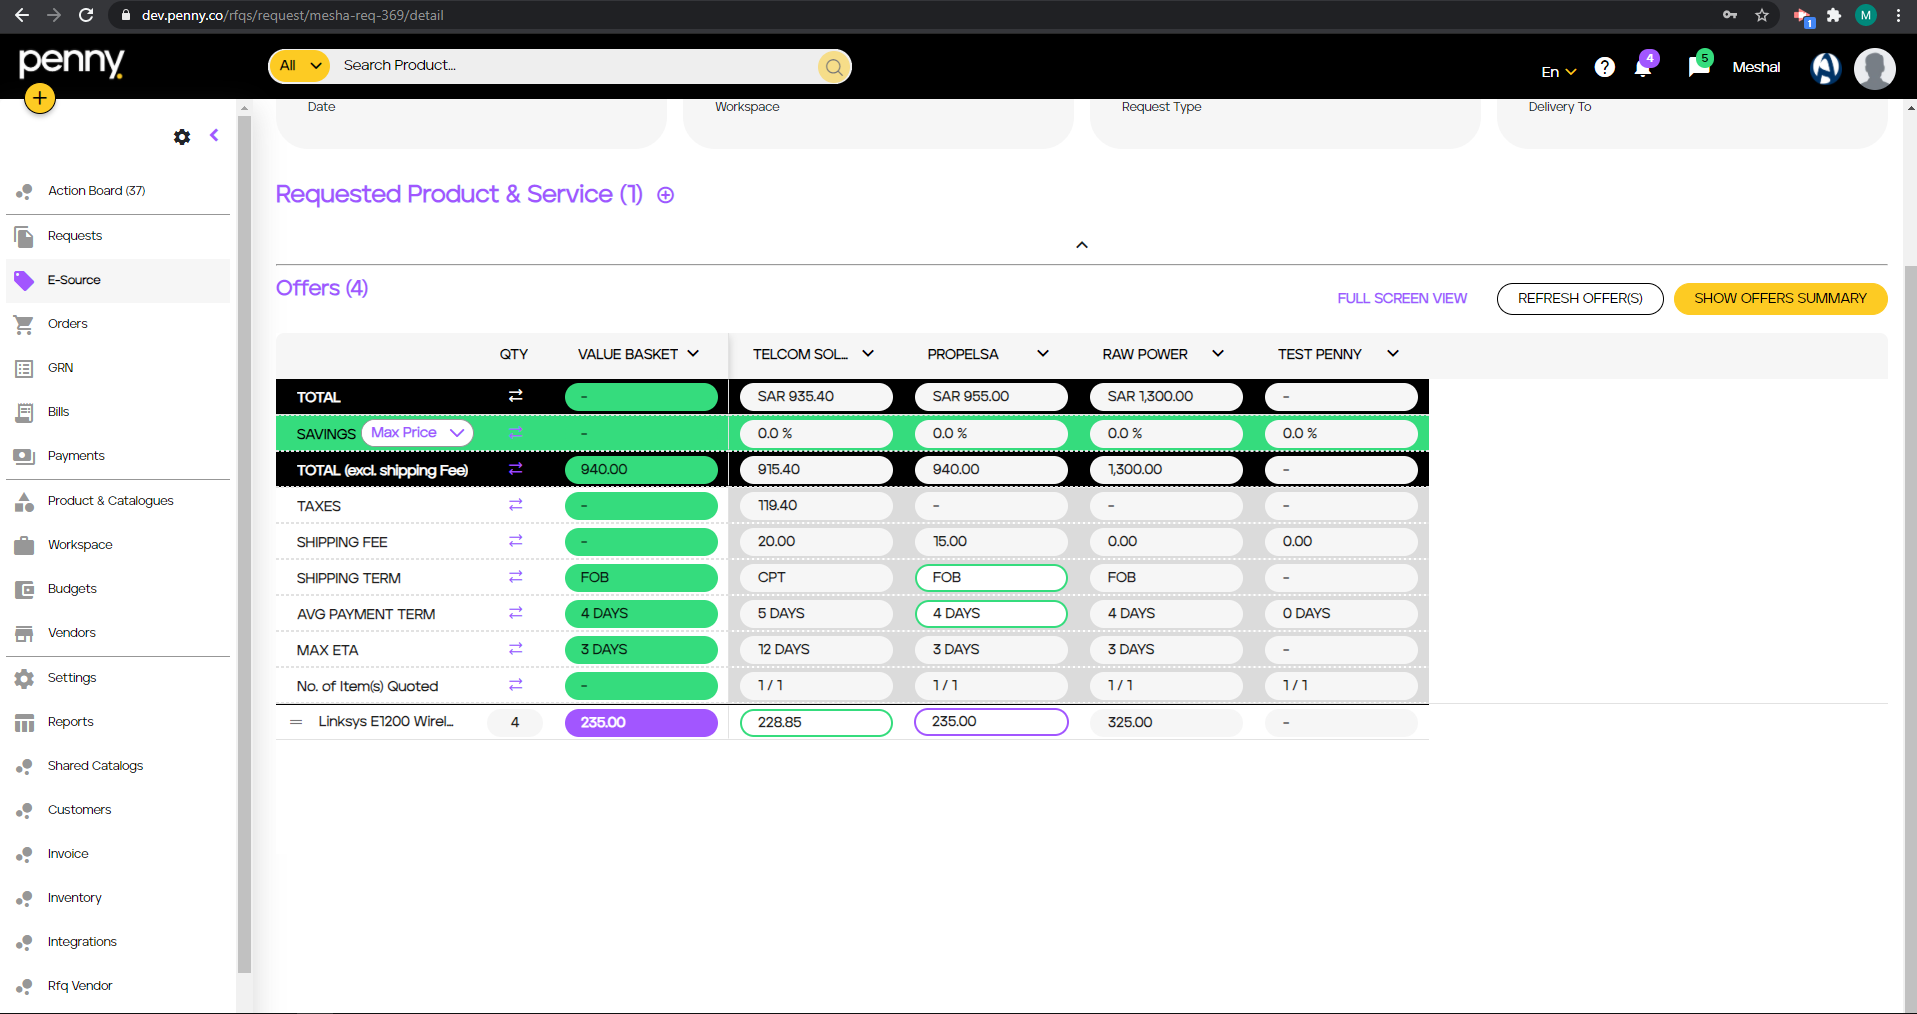Select Telcom offer price 228.85
Image resolution: width=1917 pixels, height=1014 pixels.
coord(816,722)
